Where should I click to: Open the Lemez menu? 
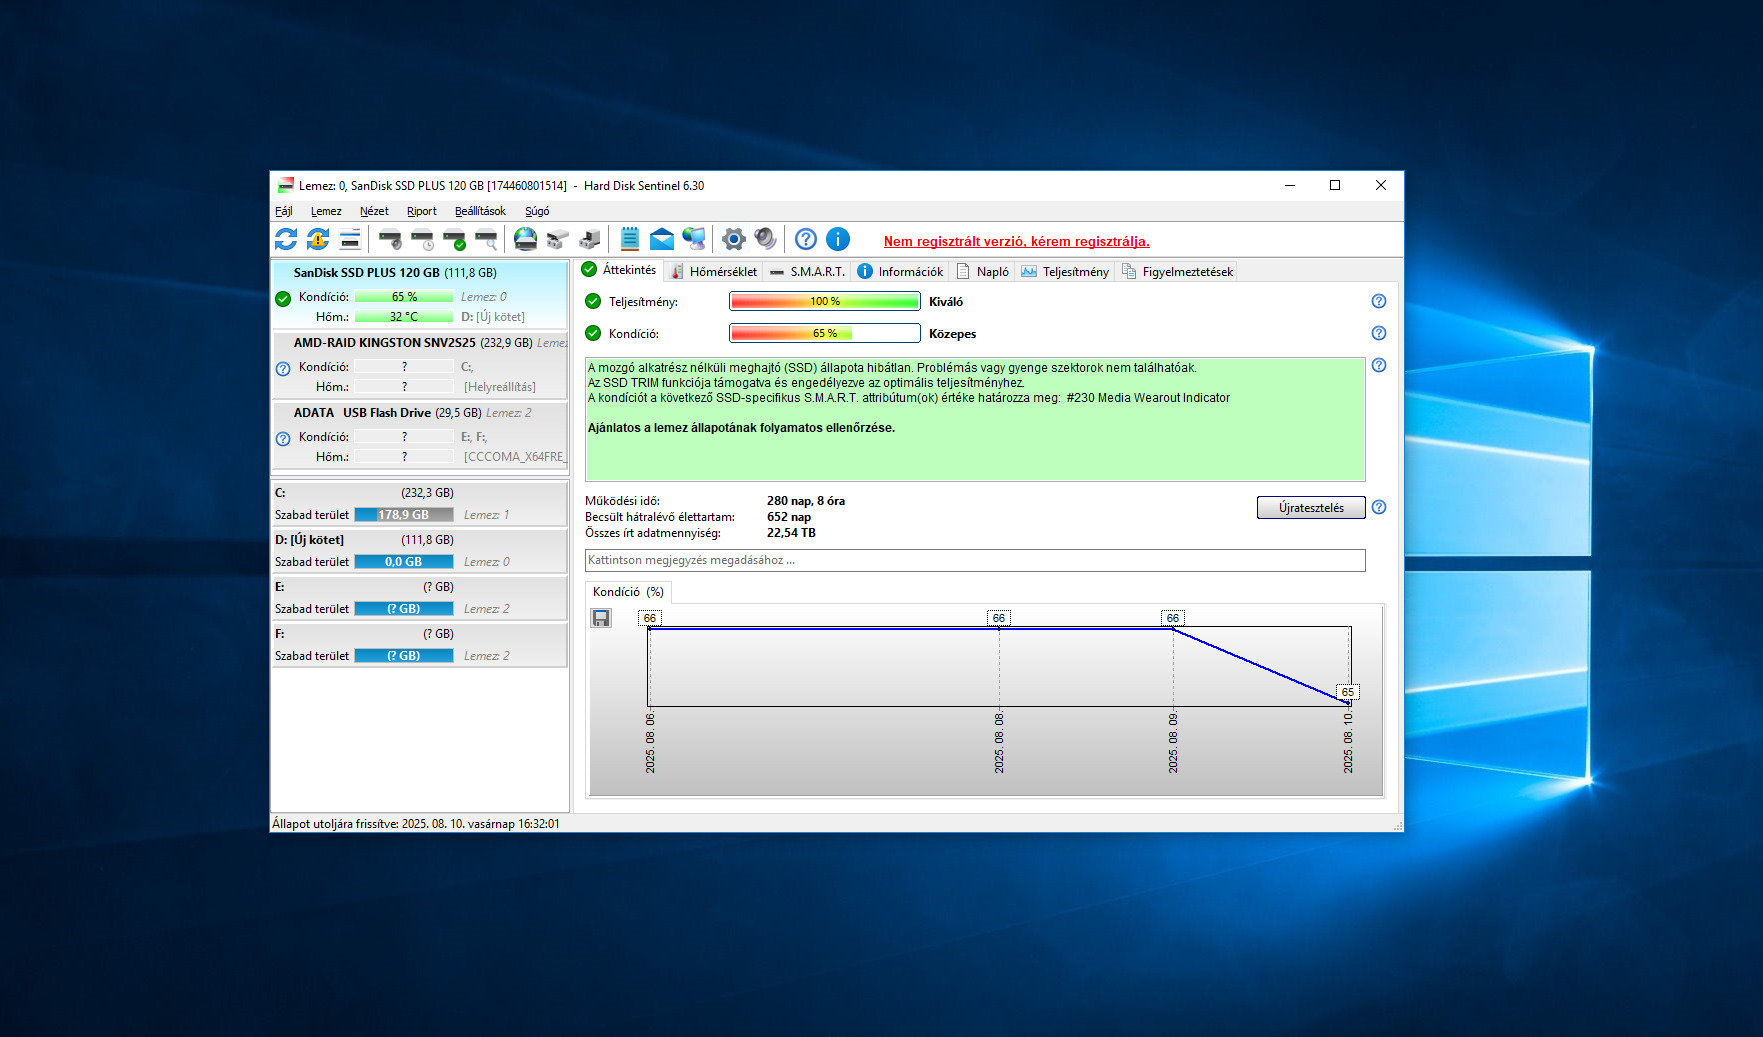[x=326, y=211]
